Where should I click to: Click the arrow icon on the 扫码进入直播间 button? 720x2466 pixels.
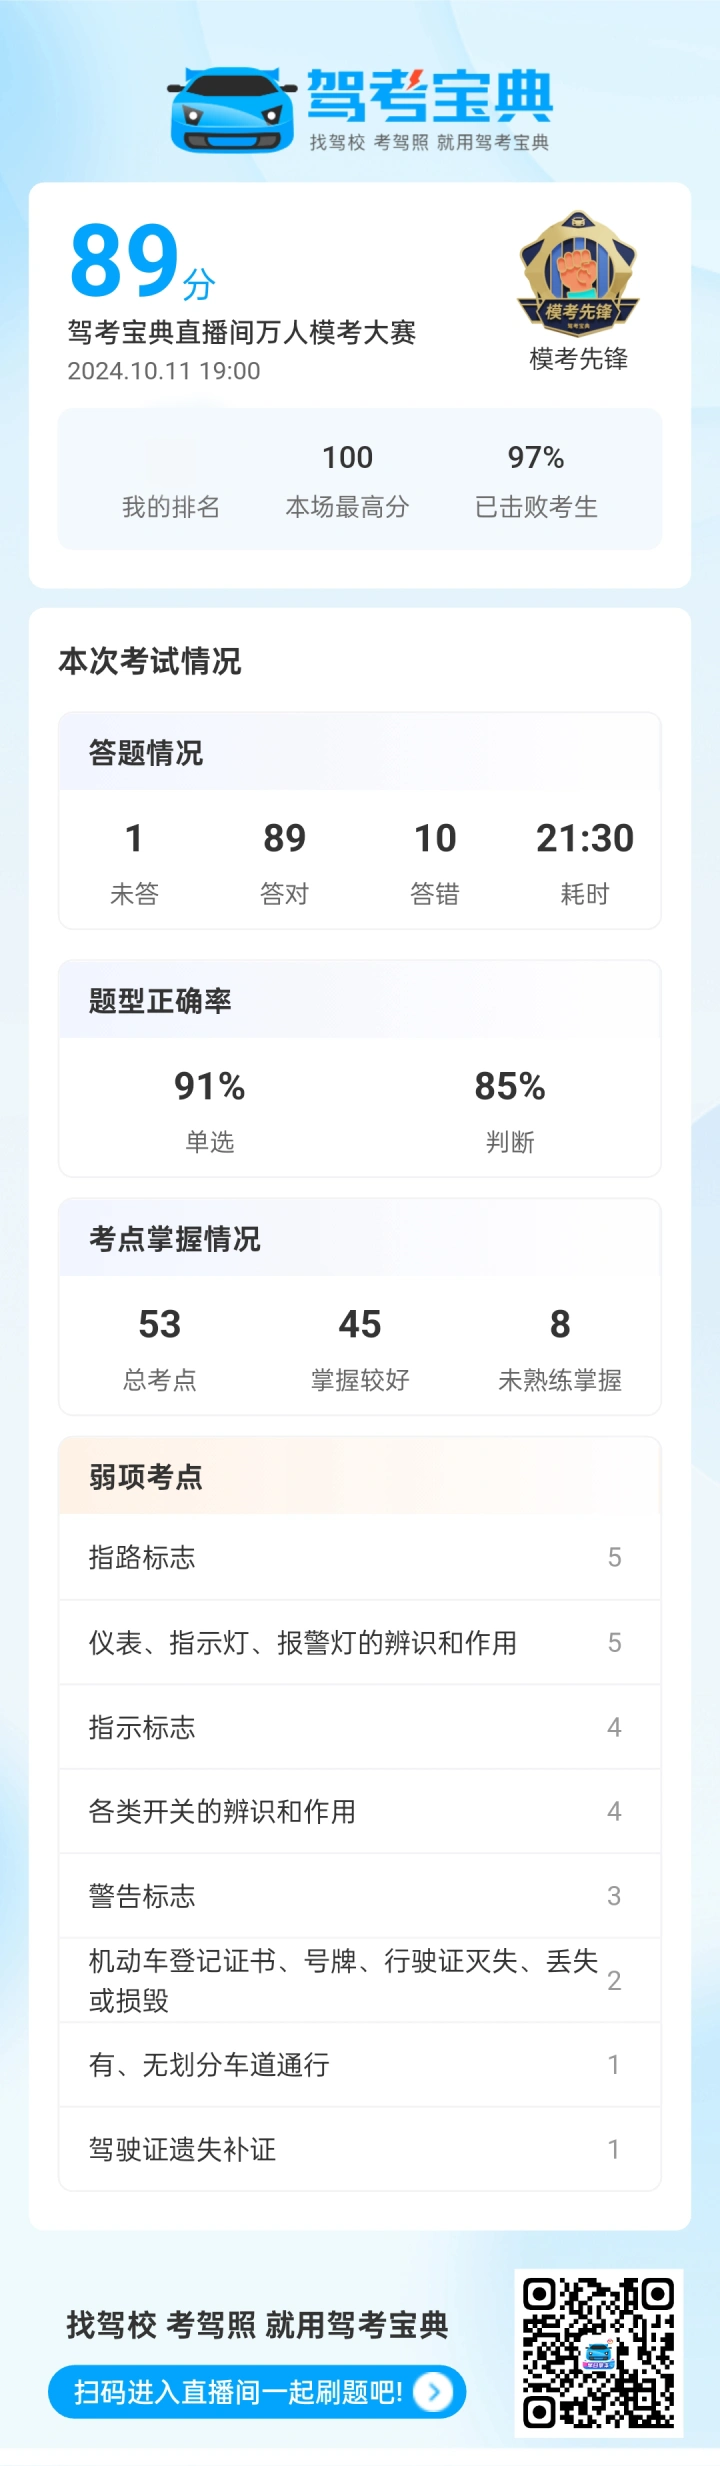coord(433,2391)
